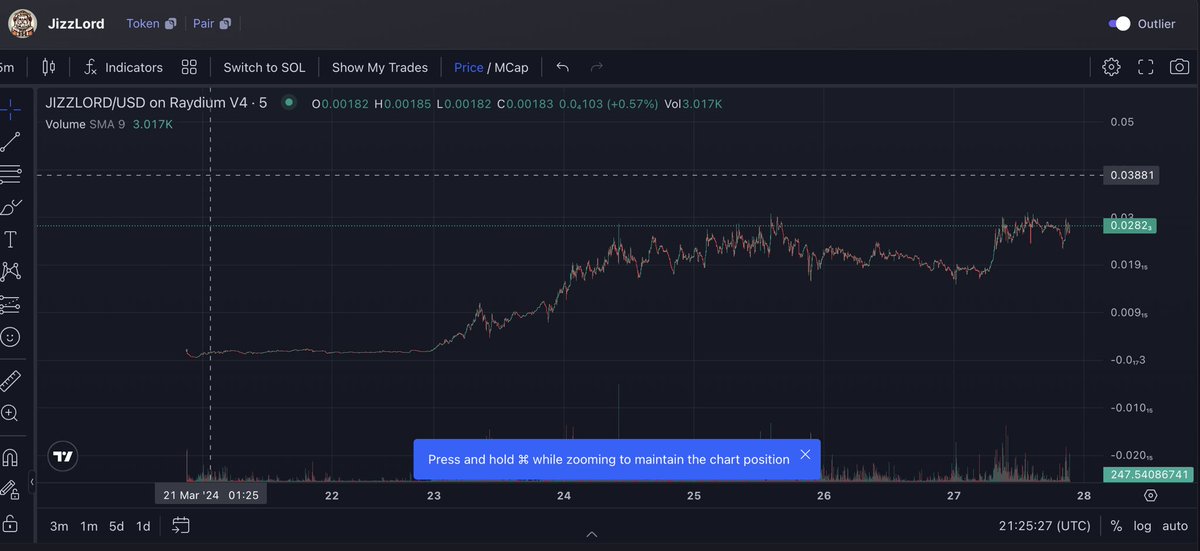The height and width of the screenshot is (551, 1200).
Task: Open the indicator templates grid icon
Action: pos(189,67)
